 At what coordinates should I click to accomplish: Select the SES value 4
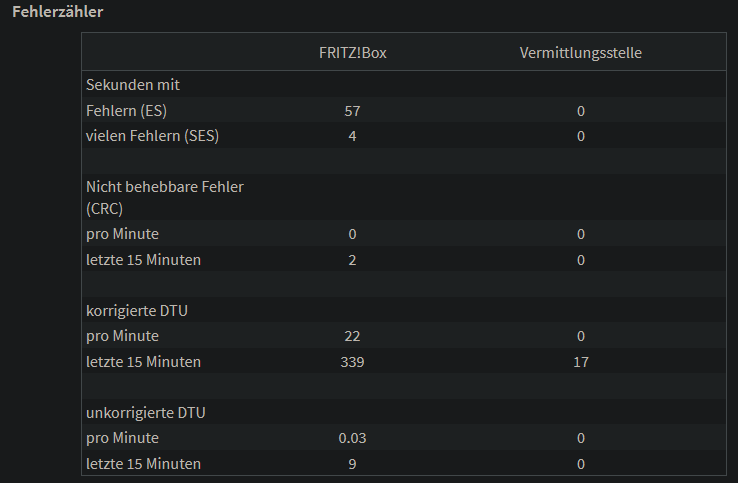coord(352,137)
